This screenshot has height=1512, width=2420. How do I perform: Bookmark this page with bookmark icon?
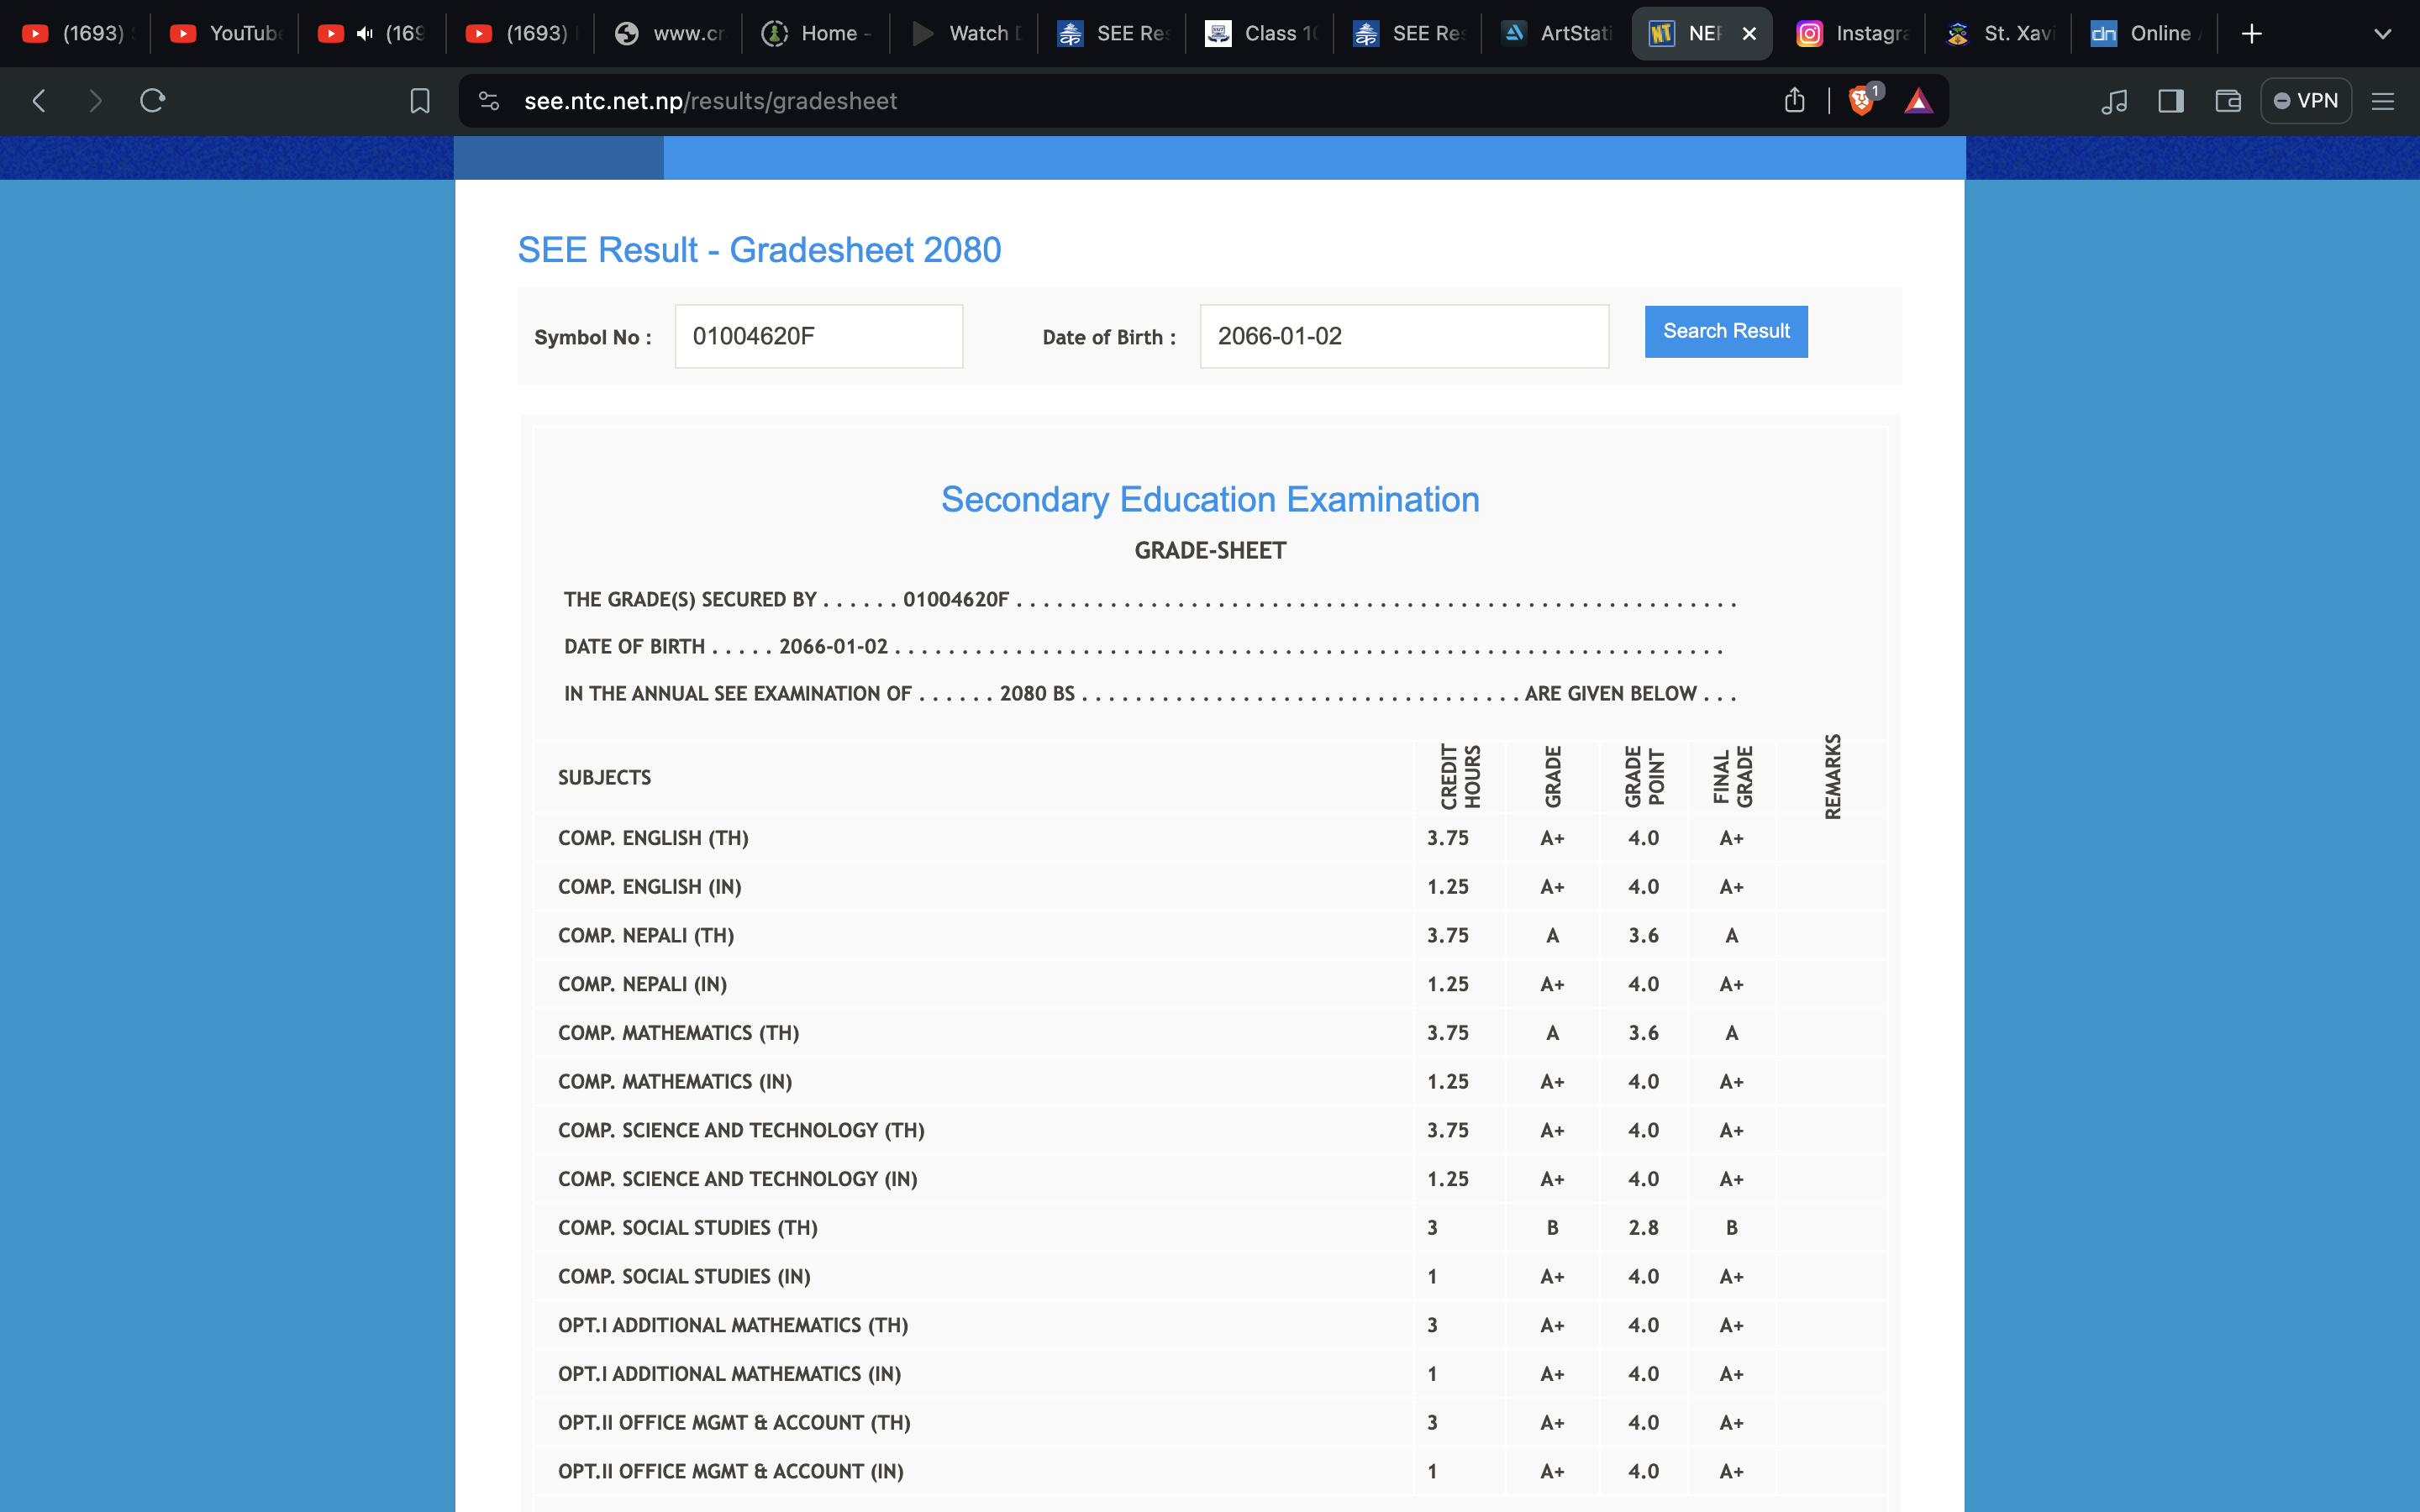[x=420, y=101]
